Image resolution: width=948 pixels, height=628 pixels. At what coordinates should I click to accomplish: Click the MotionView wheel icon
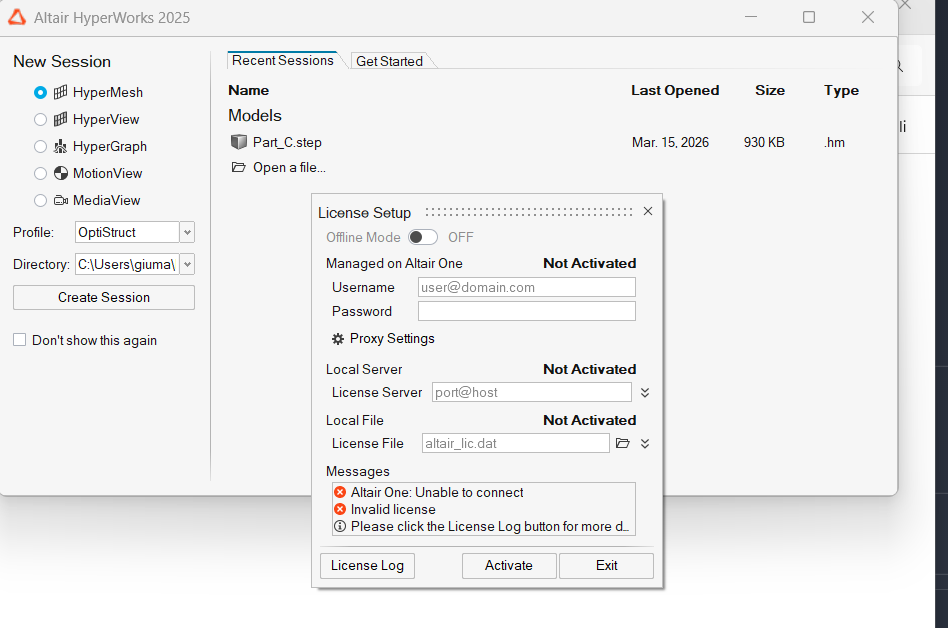point(60,173)
